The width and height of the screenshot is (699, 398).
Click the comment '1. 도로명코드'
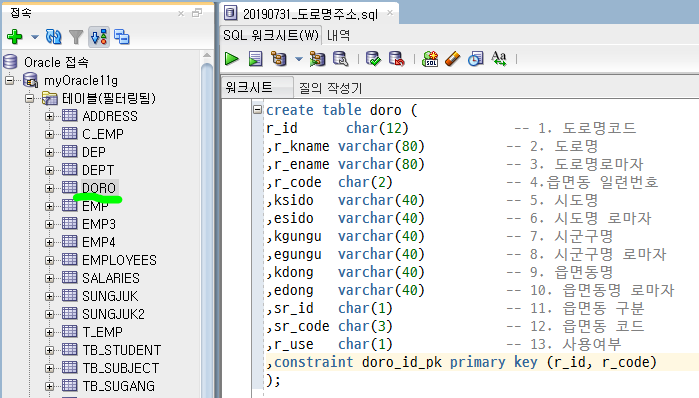587,128
